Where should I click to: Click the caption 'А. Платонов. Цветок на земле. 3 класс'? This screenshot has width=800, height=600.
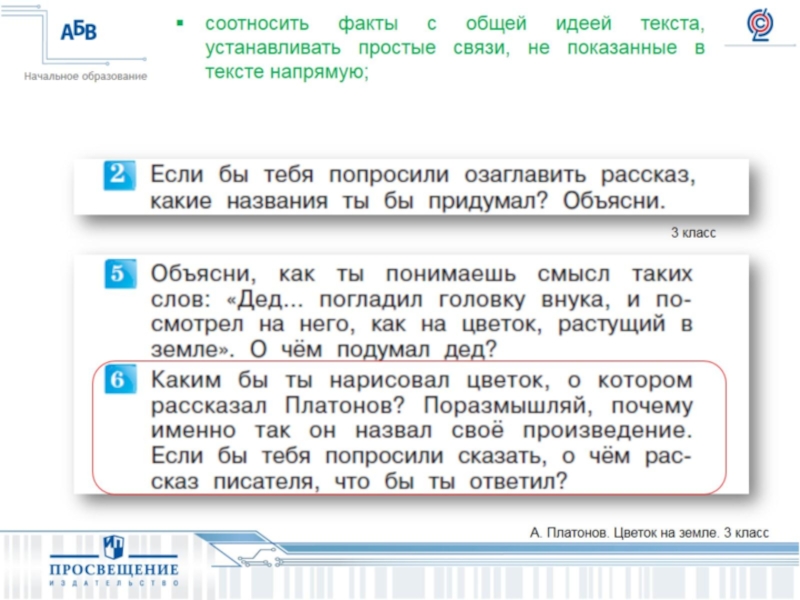click(x=649, y=533)
